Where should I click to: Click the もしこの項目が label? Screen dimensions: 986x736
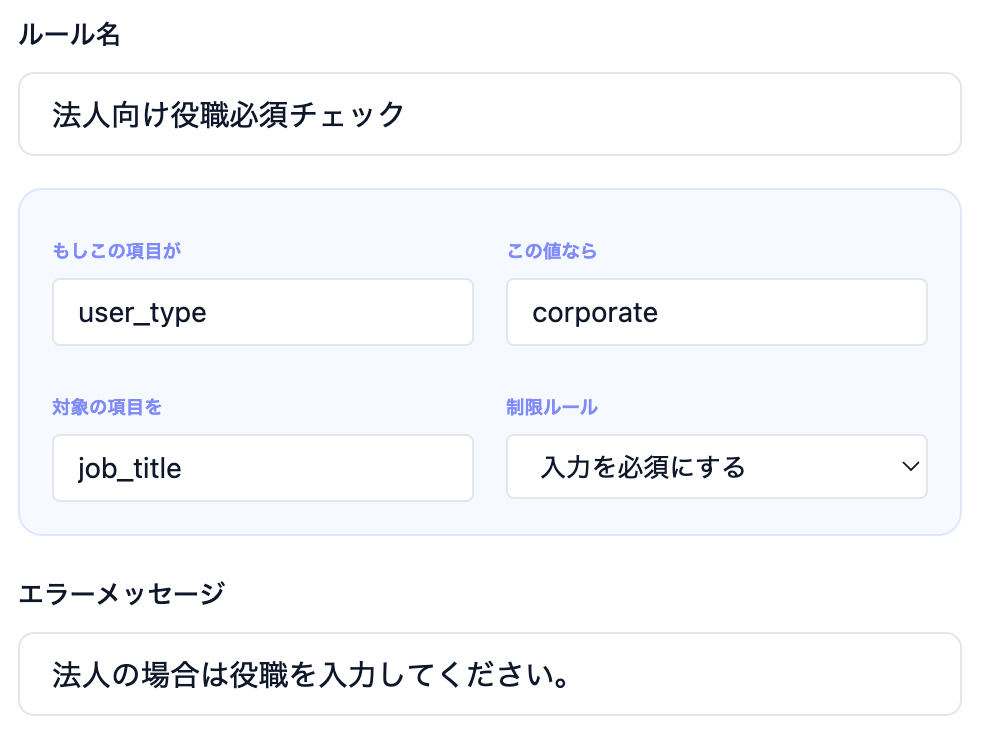tap(117, 251)
